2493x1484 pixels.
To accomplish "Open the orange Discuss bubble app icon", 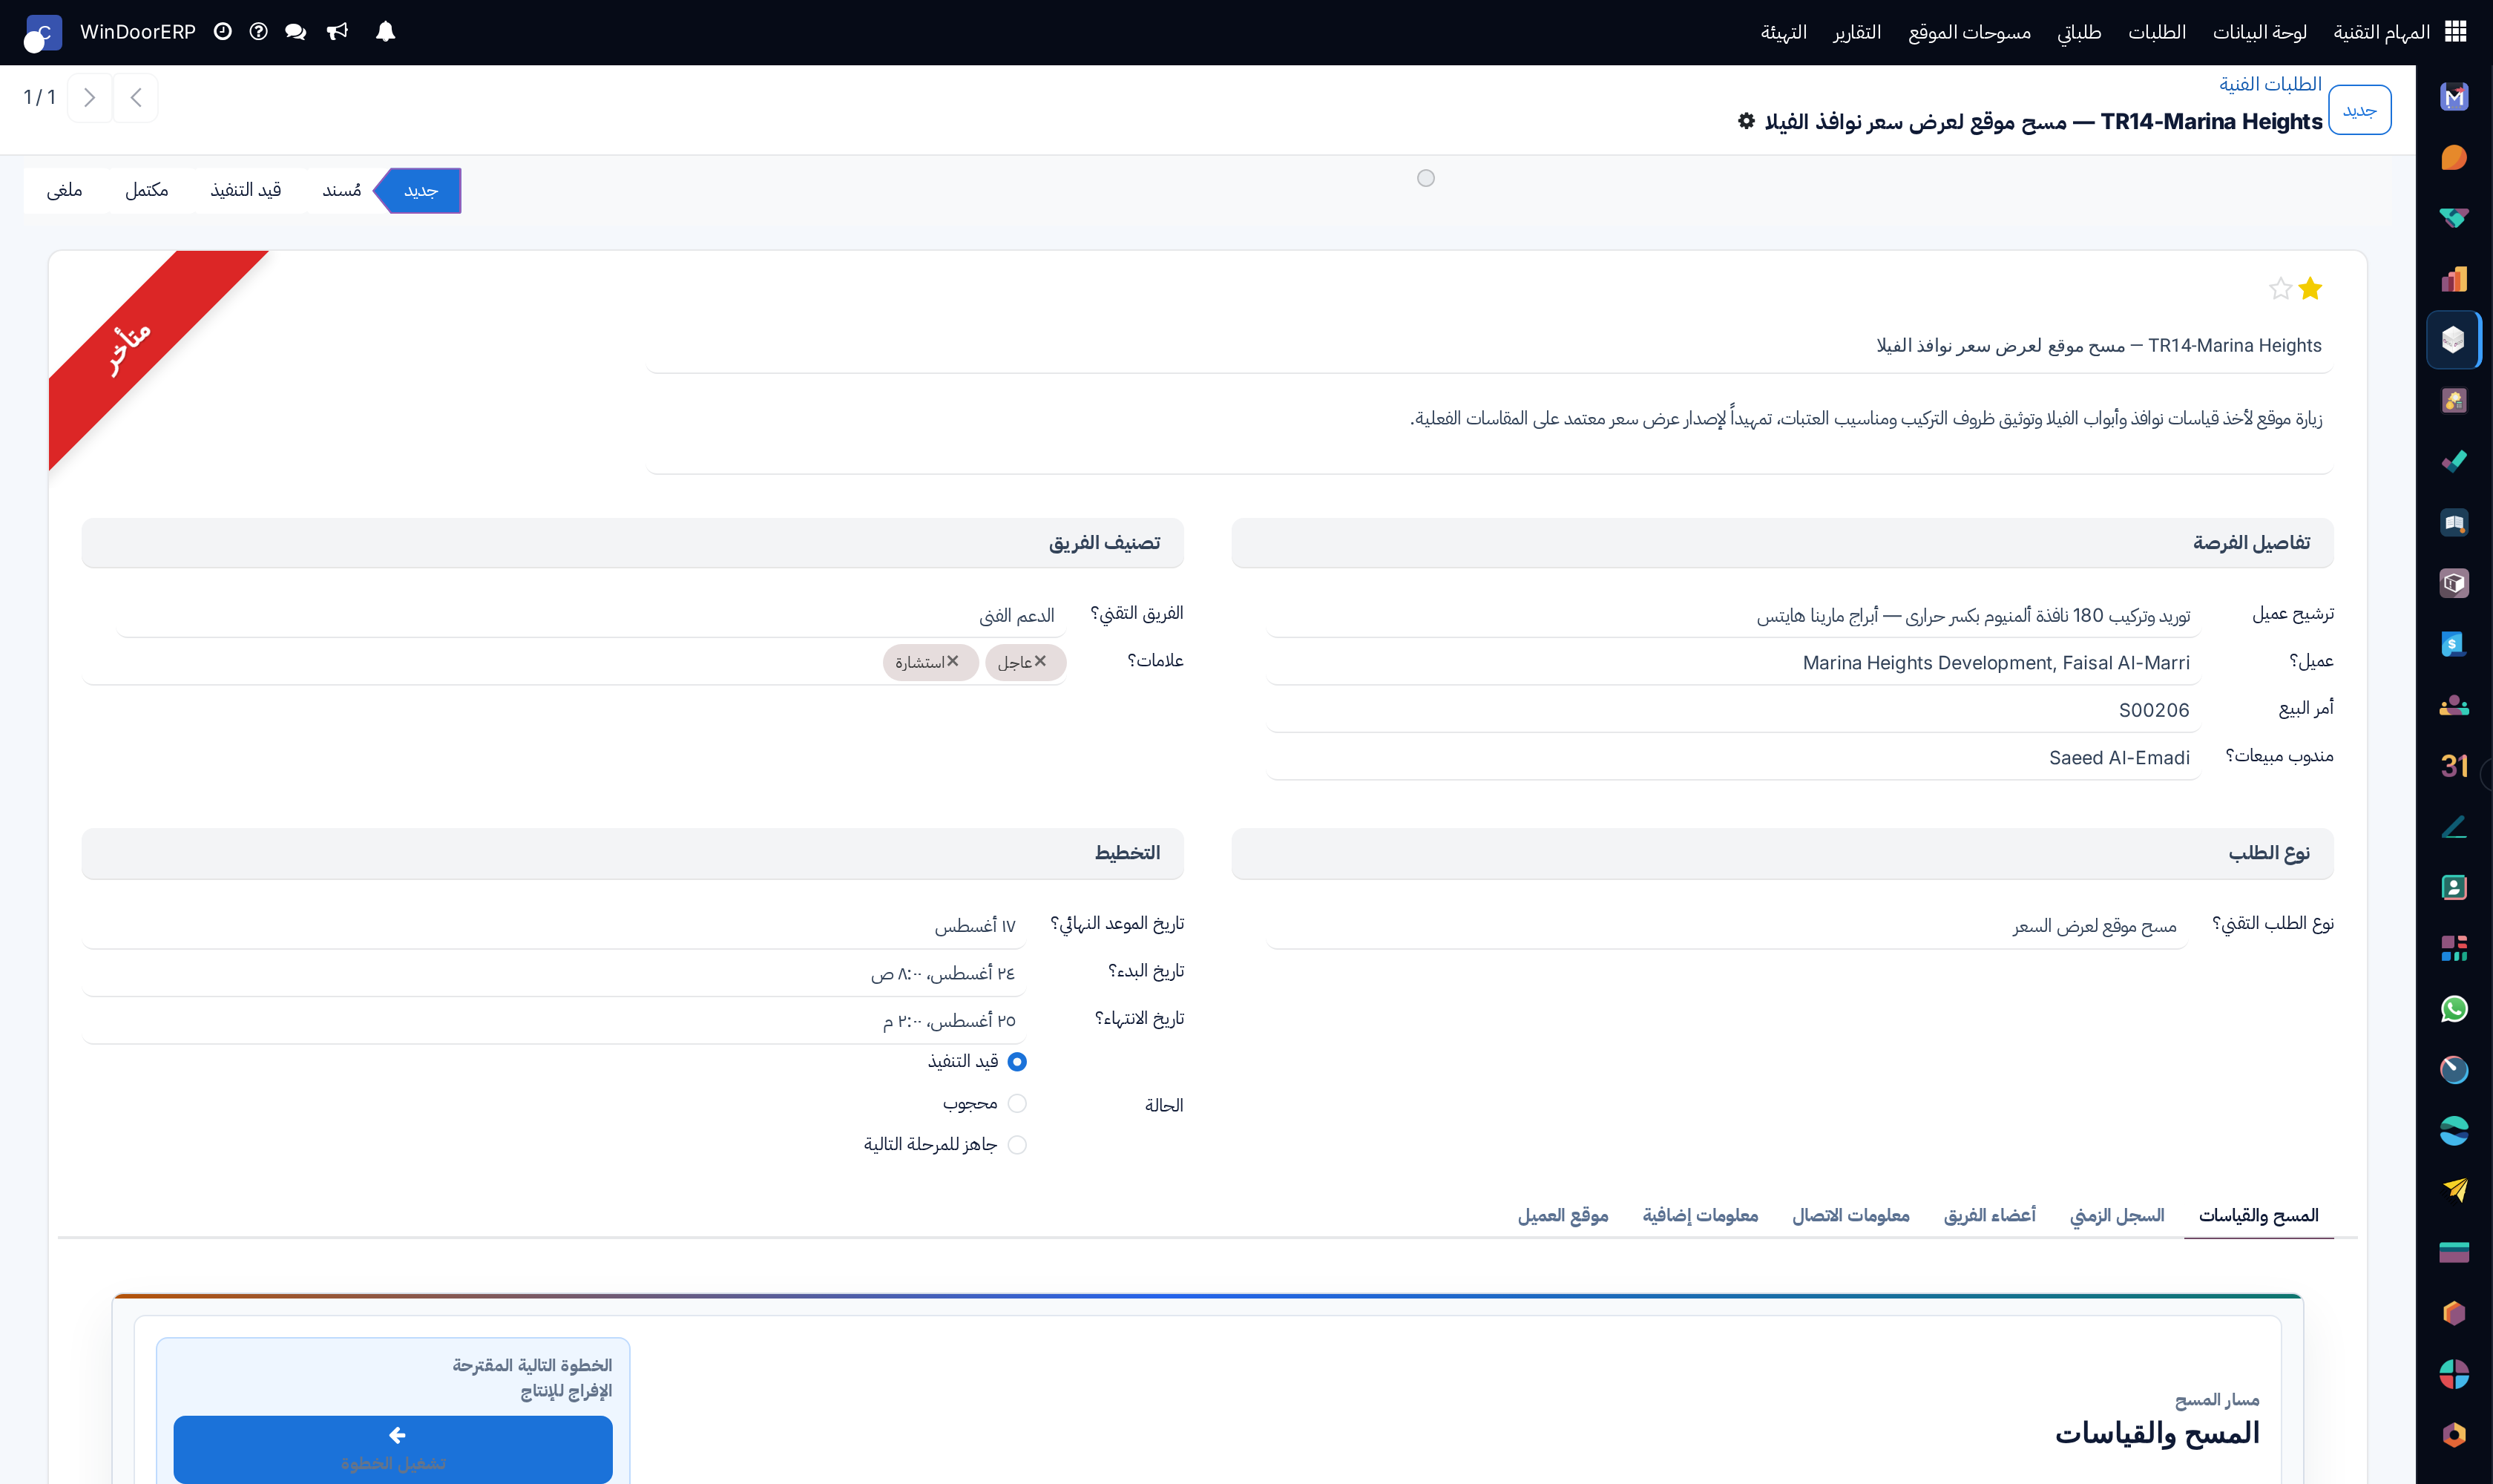I will click(2454, 158).
